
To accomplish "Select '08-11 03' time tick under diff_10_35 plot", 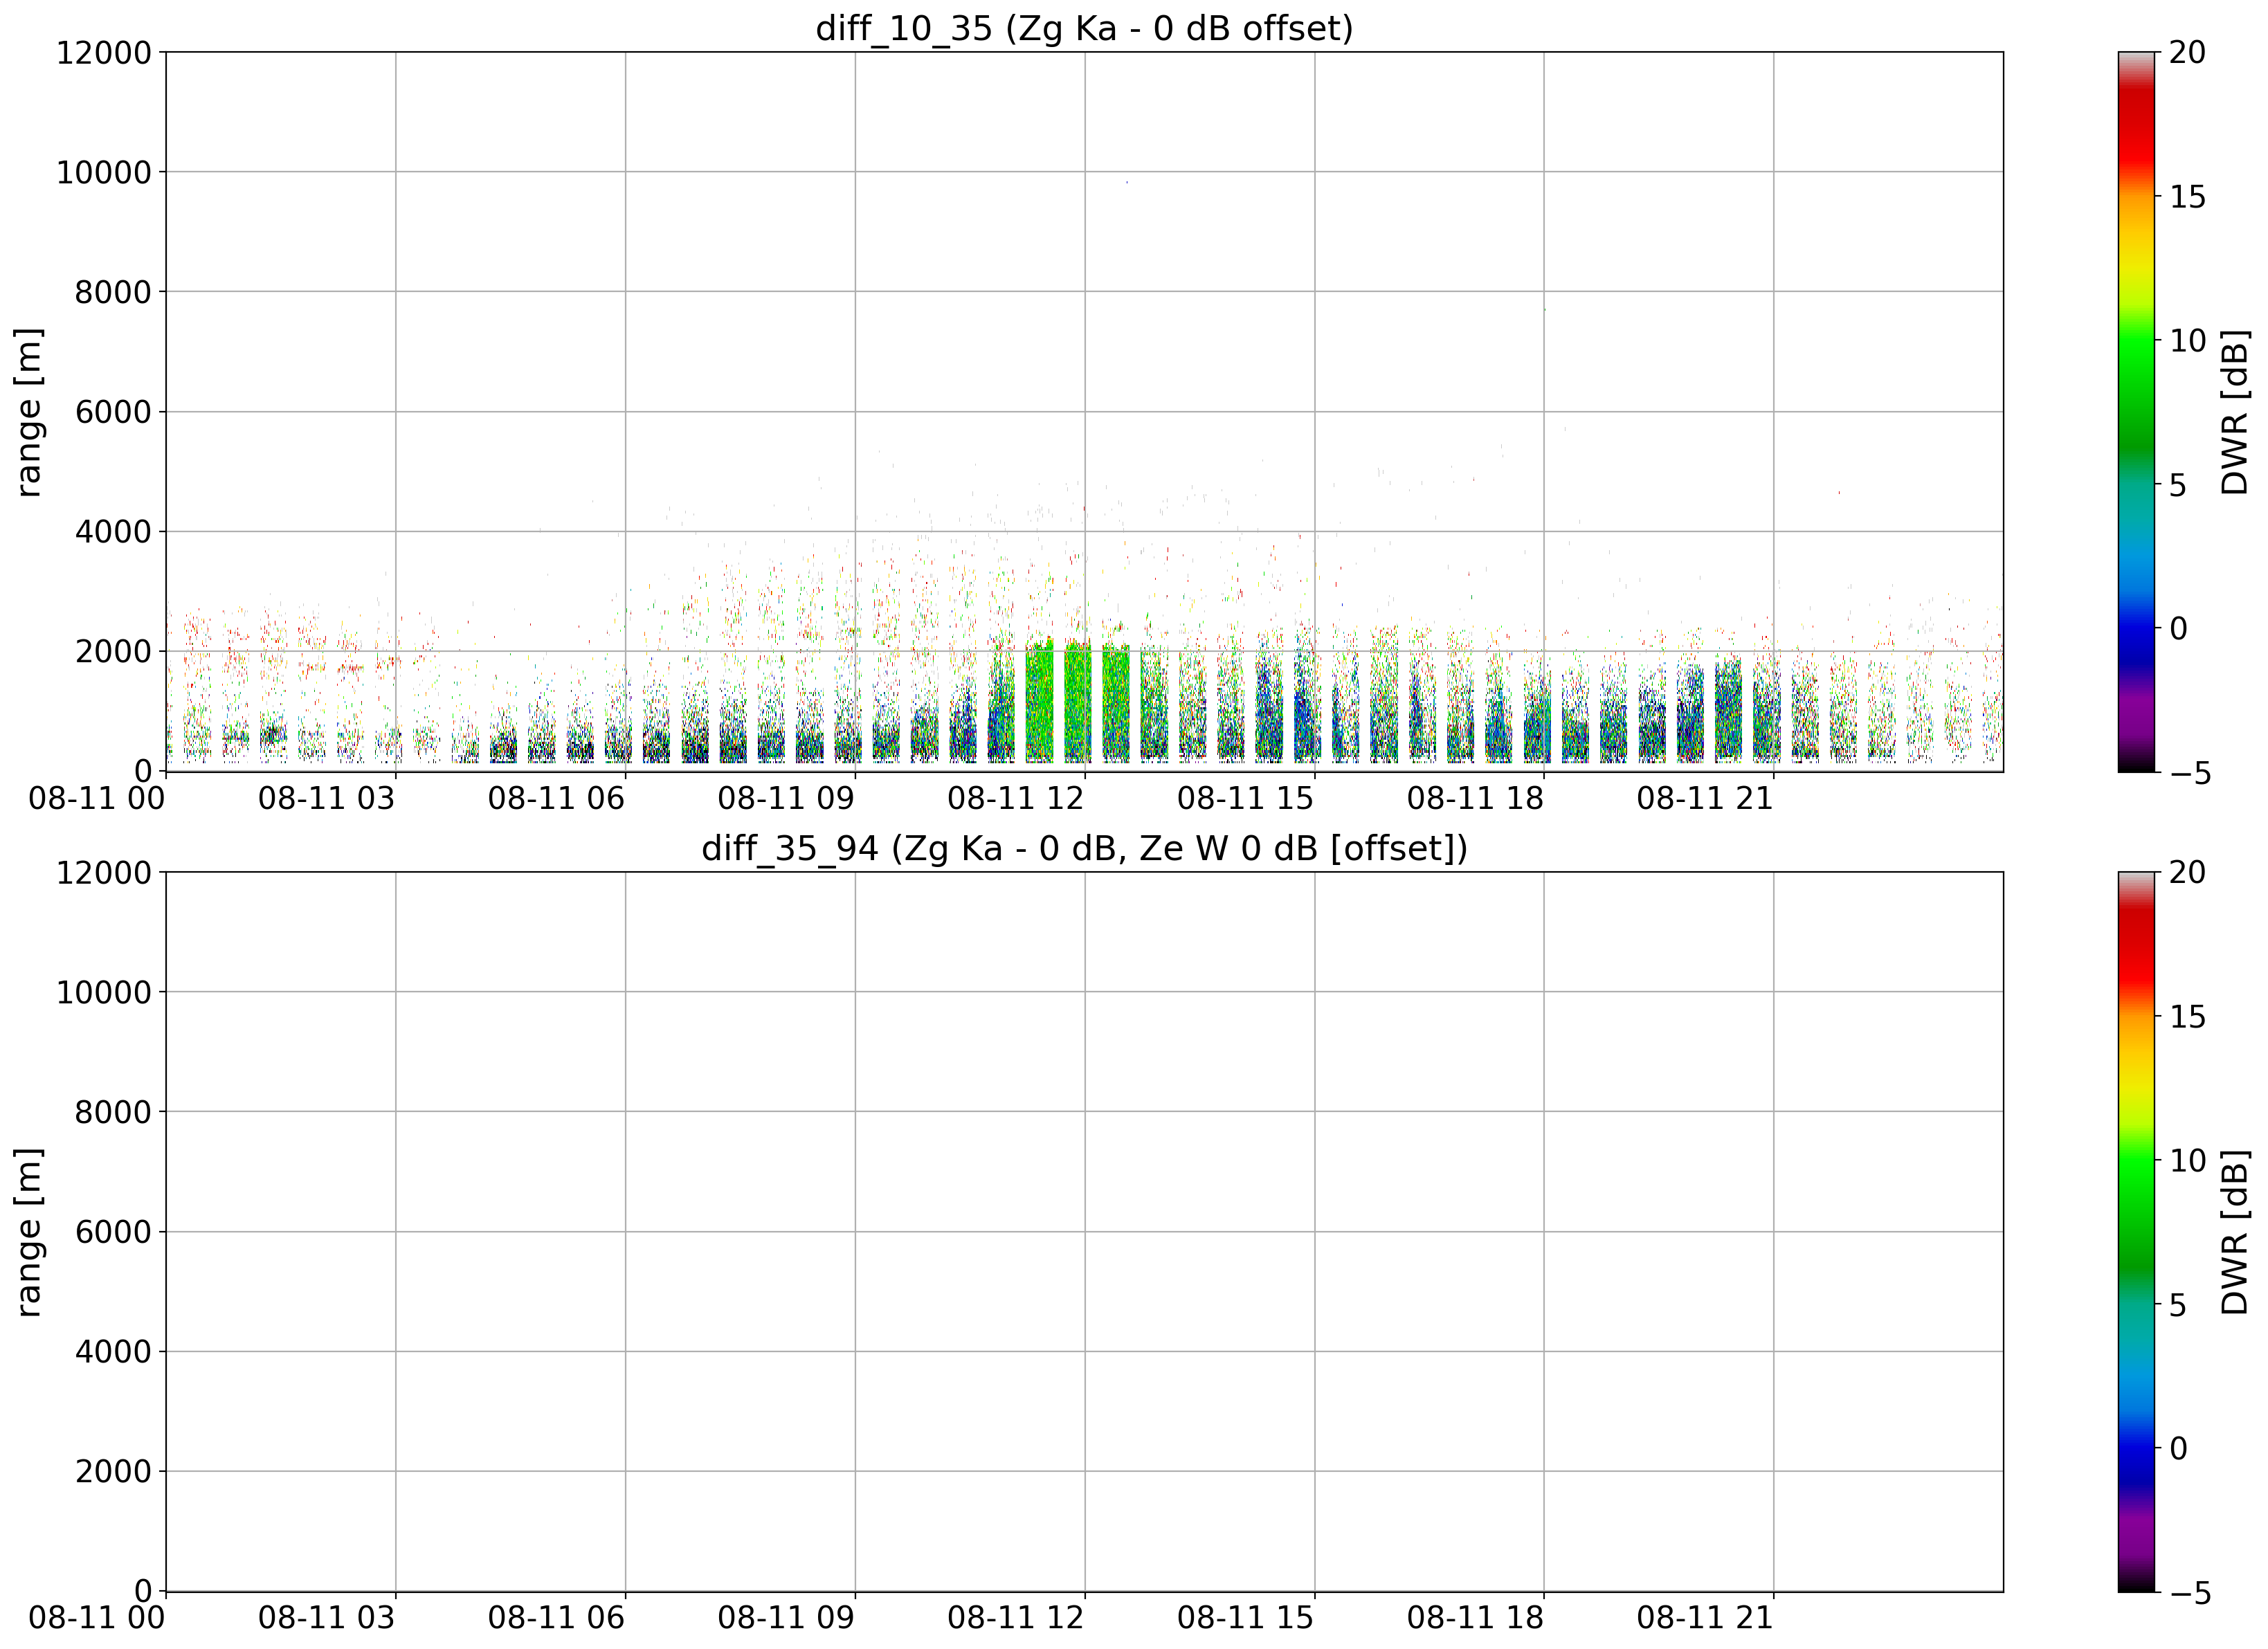I will [327, 799].
